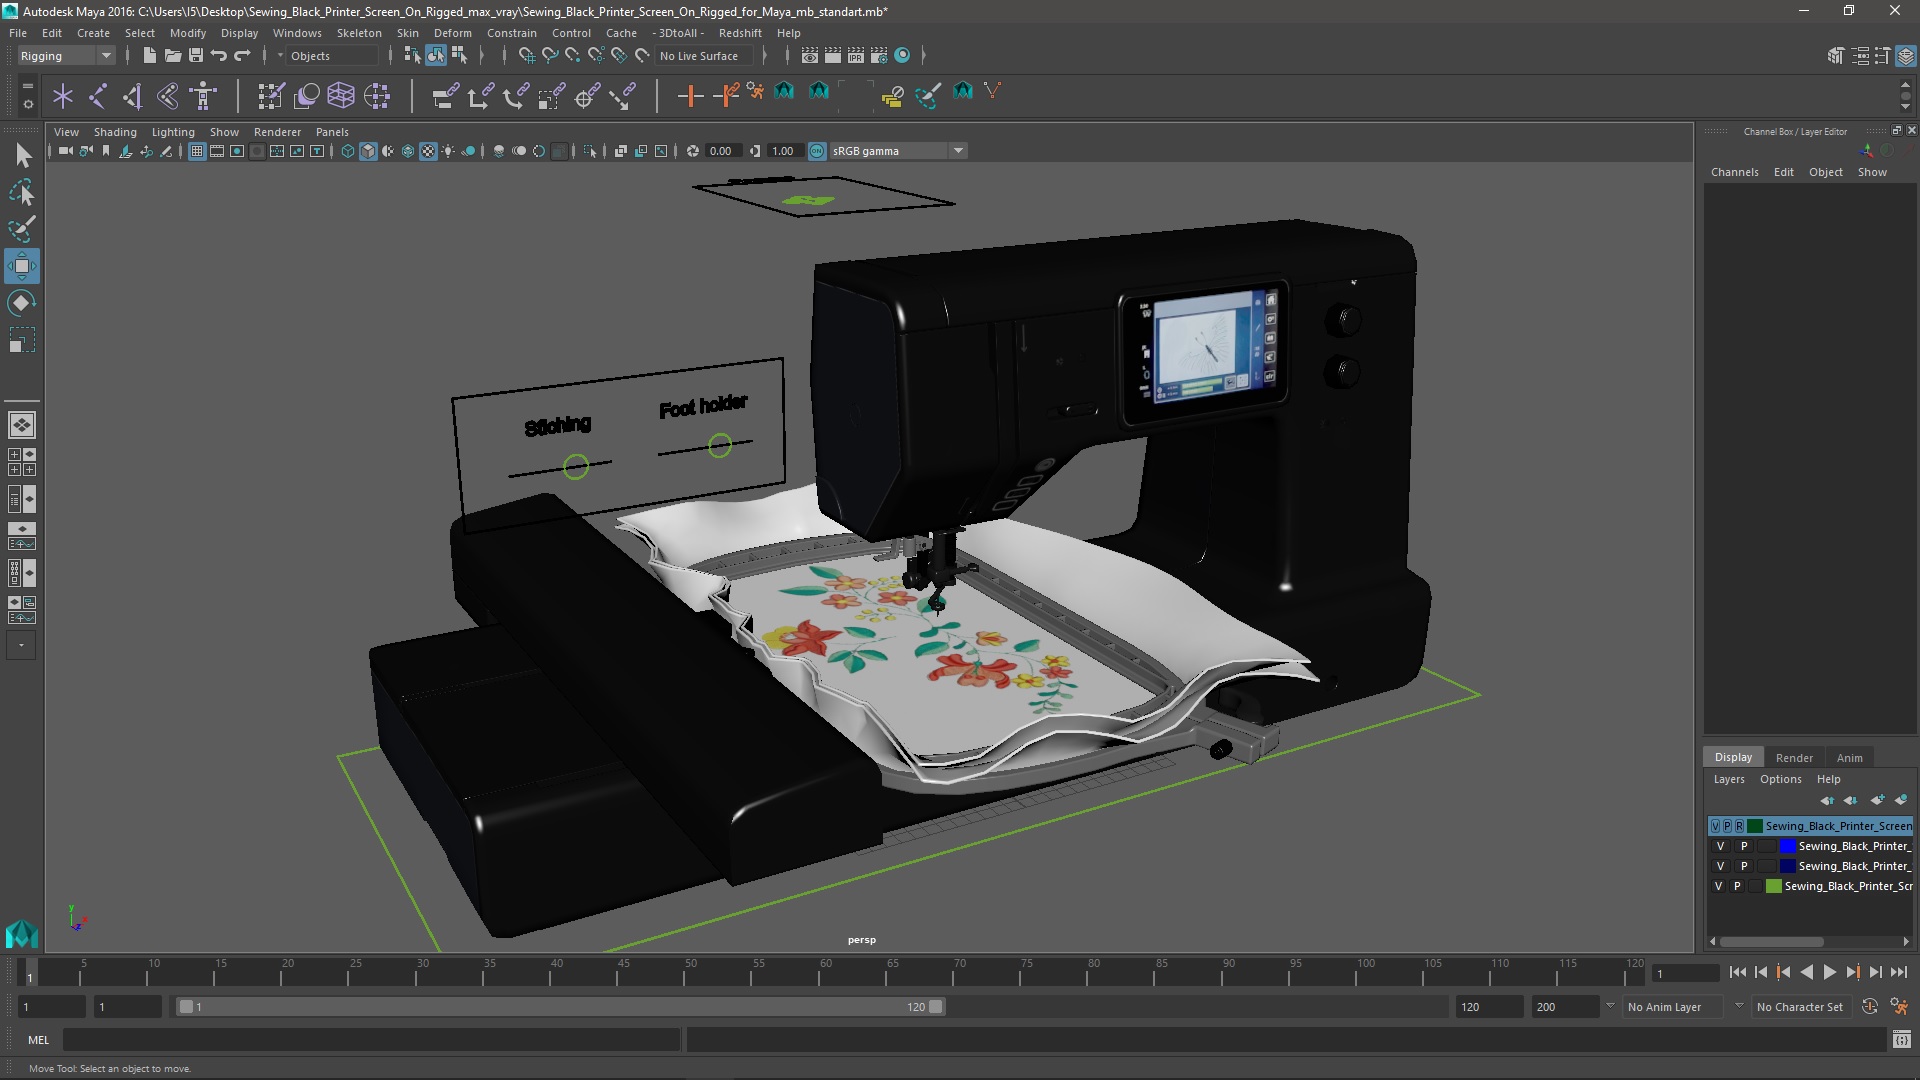Select the Move tool in toolbox
The width and height of the screenshot is (1920, 1080).
click(x=21, y=266)
